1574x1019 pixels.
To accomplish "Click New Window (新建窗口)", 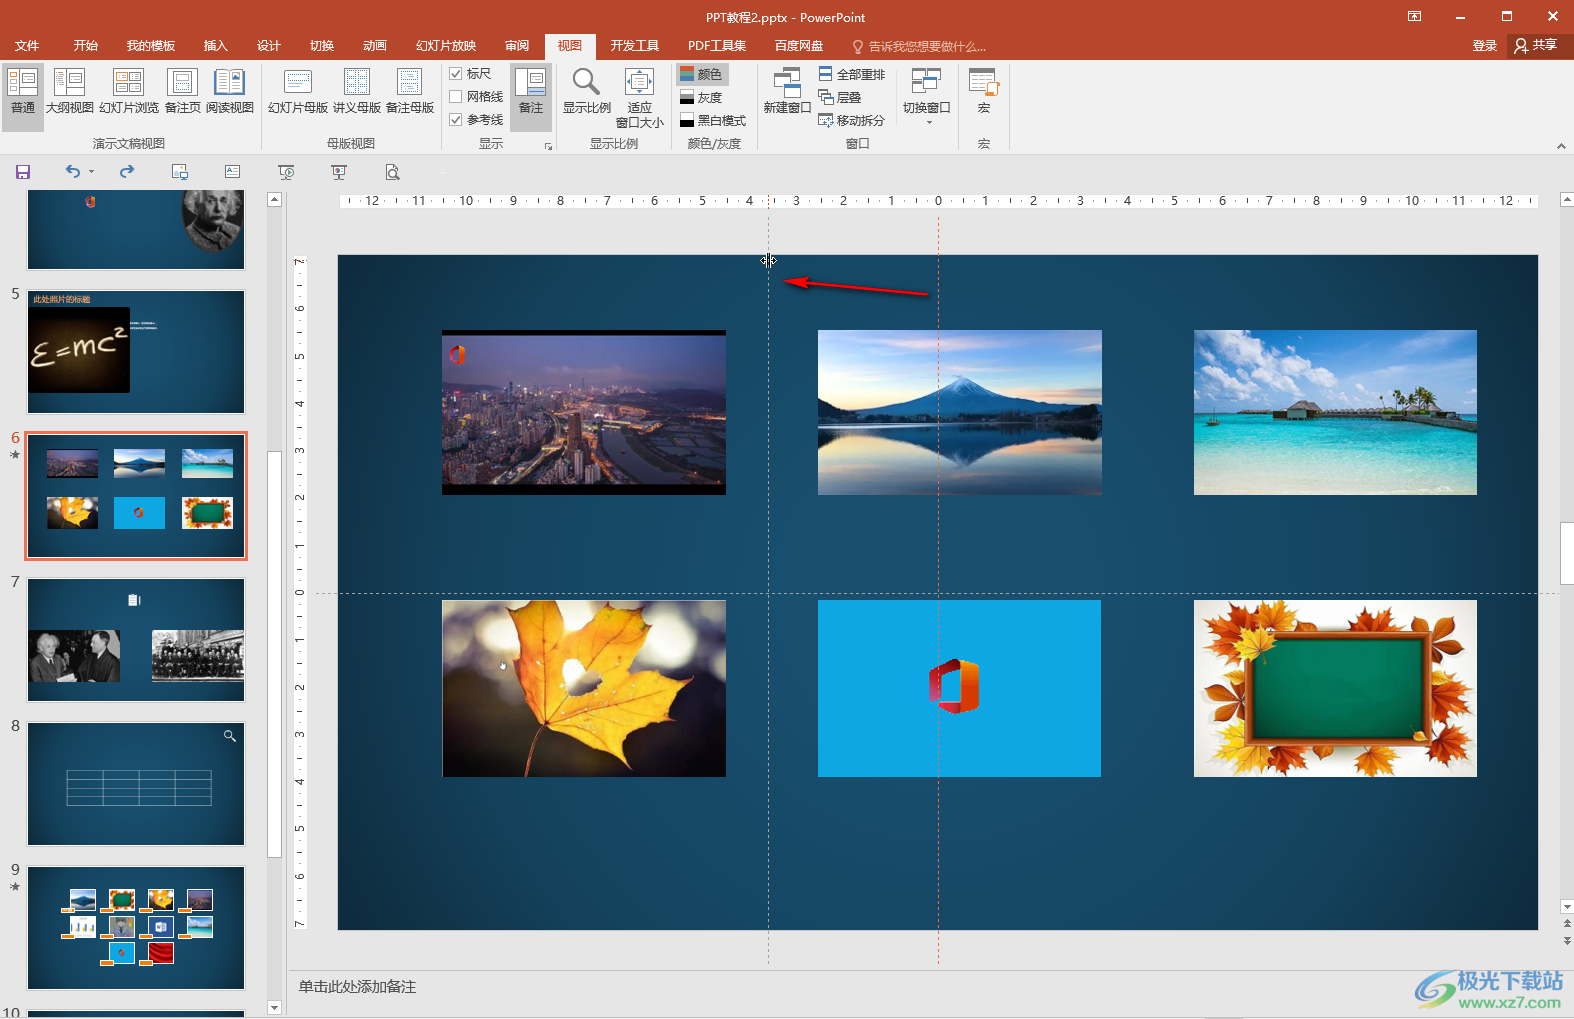I will coord(787,92).
